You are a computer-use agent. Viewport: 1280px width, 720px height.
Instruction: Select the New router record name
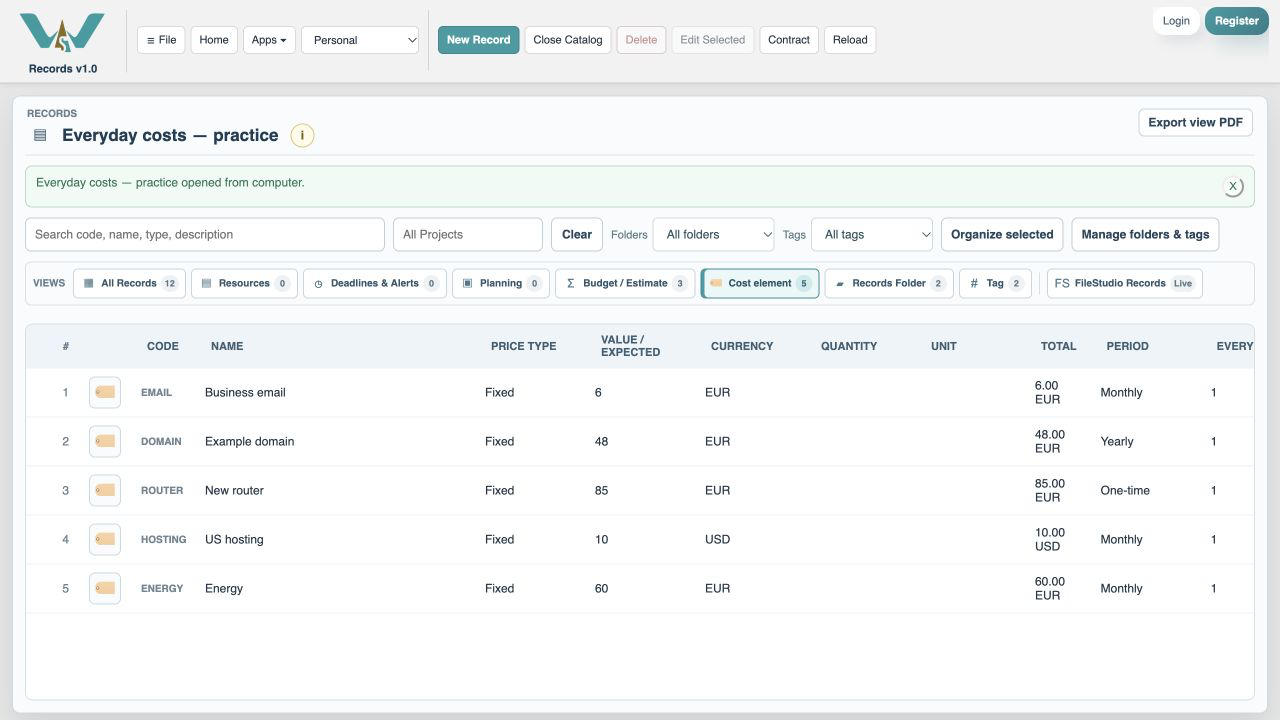point(234,491)
